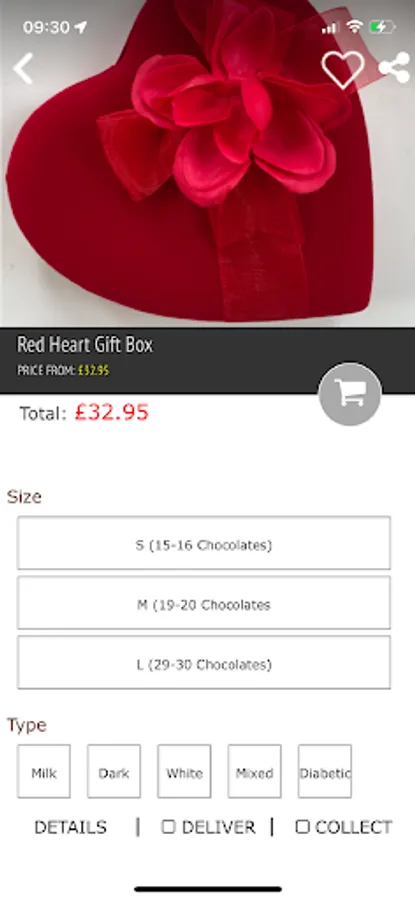415x900 pixels.
Task: Tick the DELIVER checkbox
Action: 168,827
